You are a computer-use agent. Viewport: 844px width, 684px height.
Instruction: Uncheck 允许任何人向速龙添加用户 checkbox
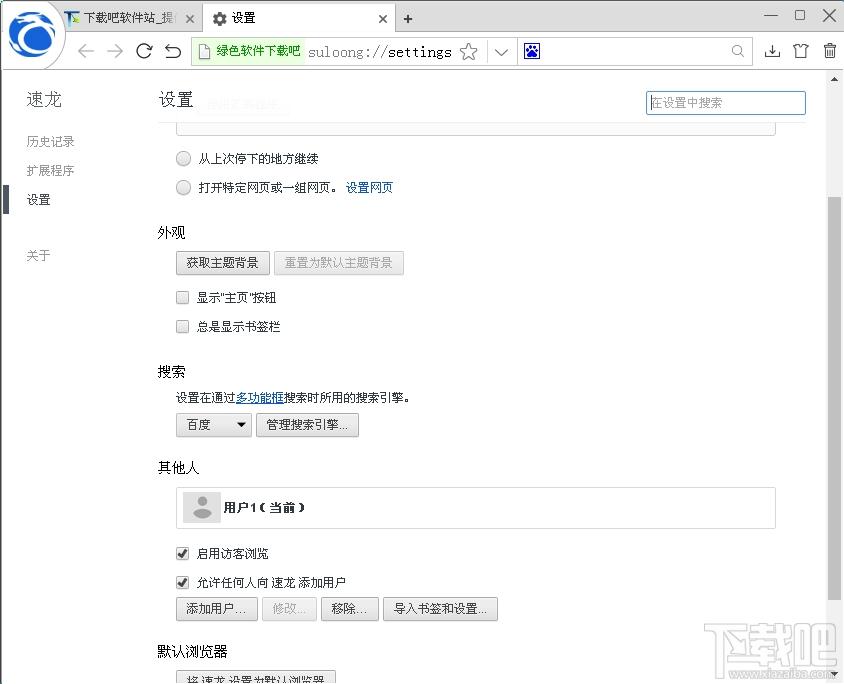coord(182,582)
